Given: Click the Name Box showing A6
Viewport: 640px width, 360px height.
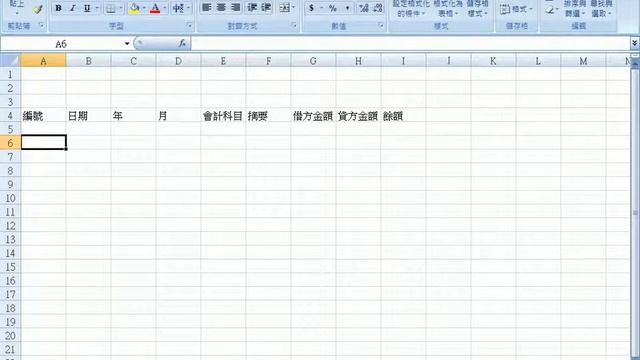Looking at the screenshot, I should pos(61,44).
